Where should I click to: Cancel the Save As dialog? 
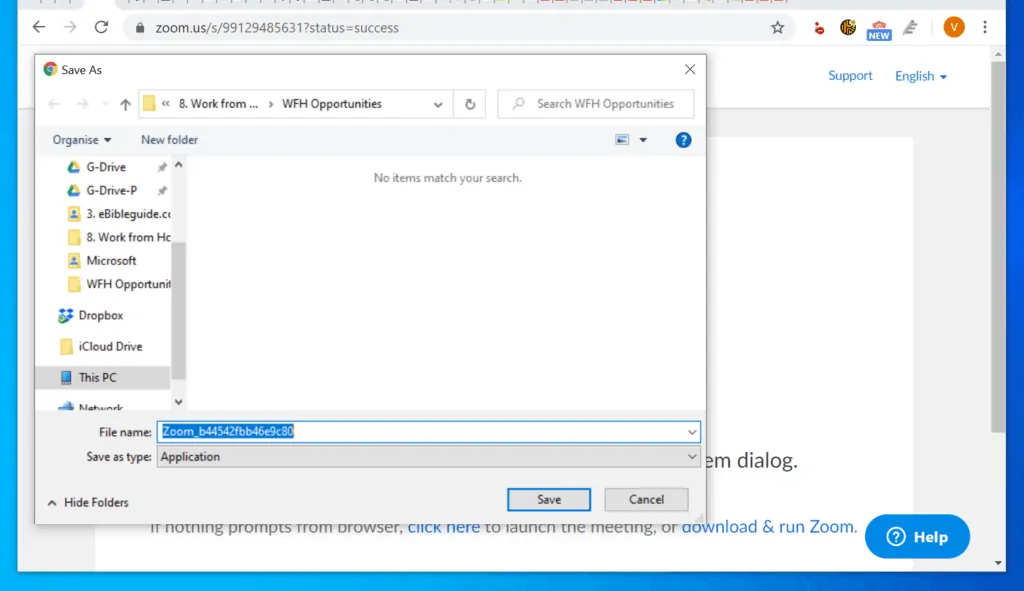(x=646, y=500)
